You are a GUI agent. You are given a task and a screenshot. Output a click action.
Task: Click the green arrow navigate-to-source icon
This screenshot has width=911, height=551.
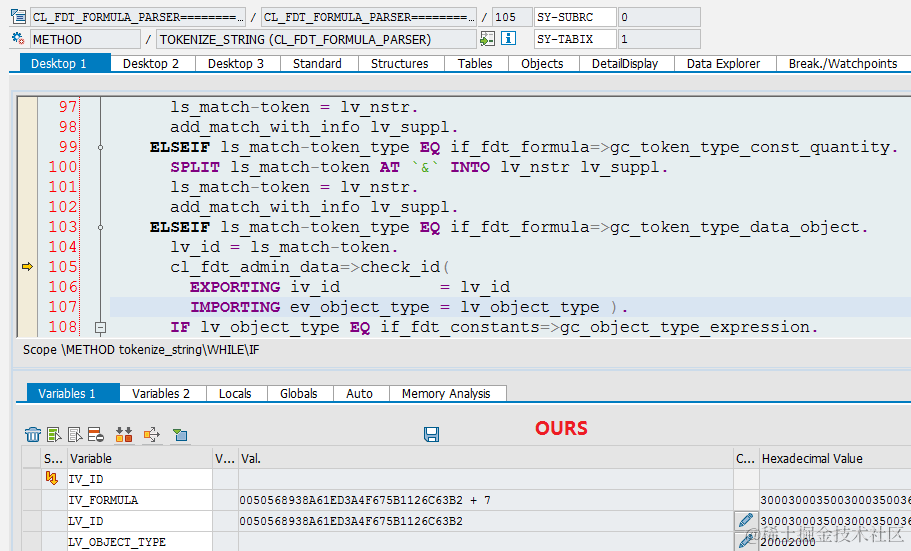click(487, 39)
